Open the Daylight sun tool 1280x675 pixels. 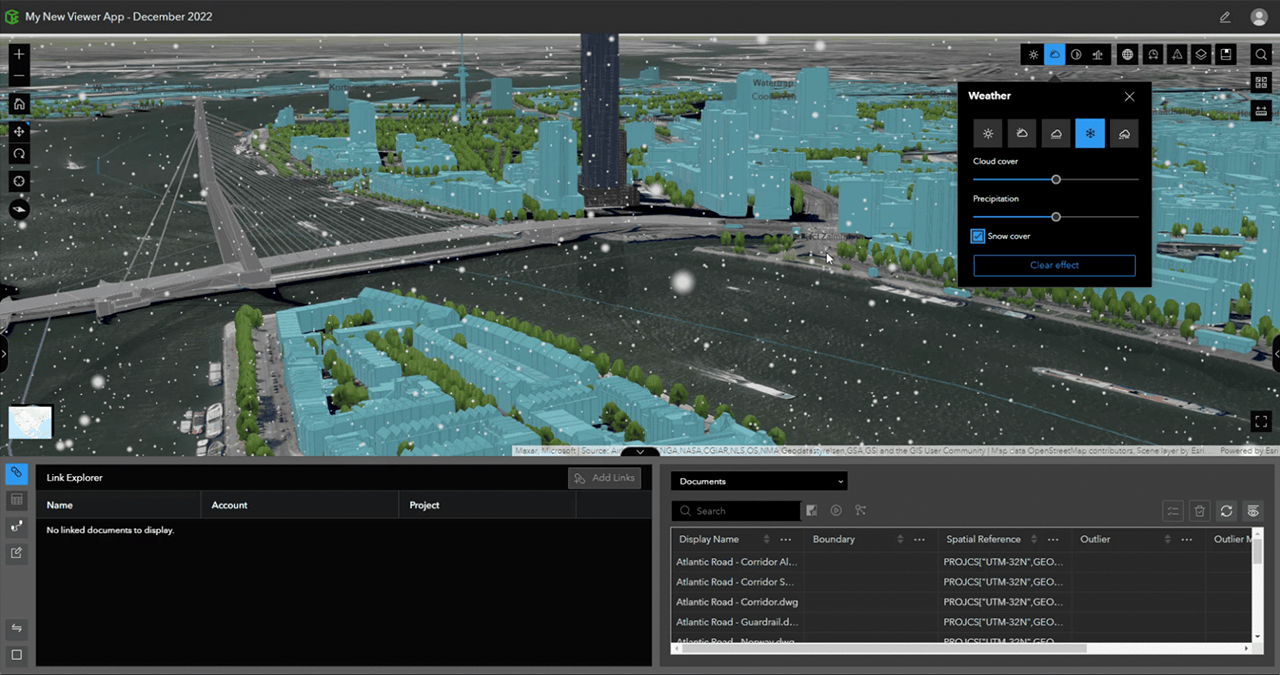[x=1033, y=54]
